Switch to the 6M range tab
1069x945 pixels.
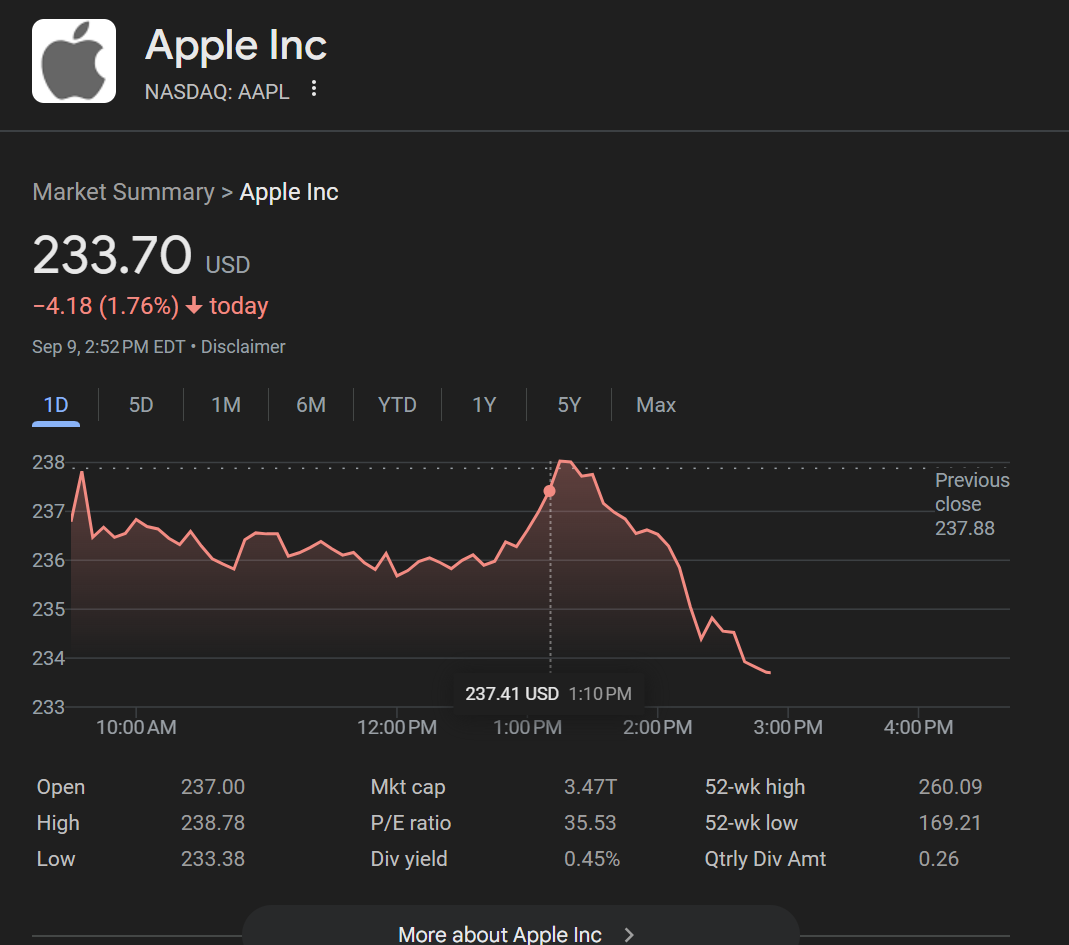(x=311, y=405)
